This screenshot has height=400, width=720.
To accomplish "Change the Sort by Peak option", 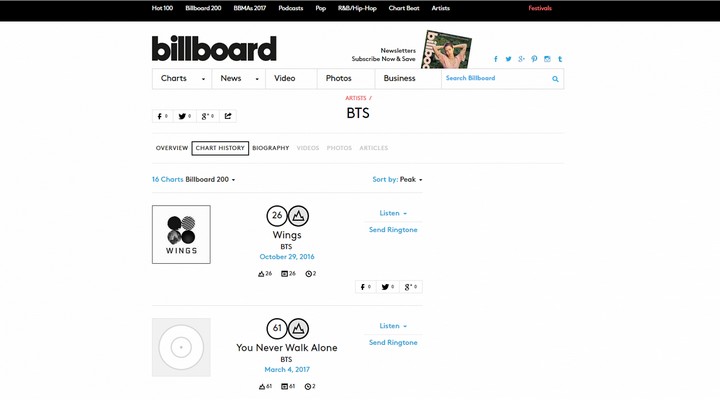I will click(x=410, y=180).
